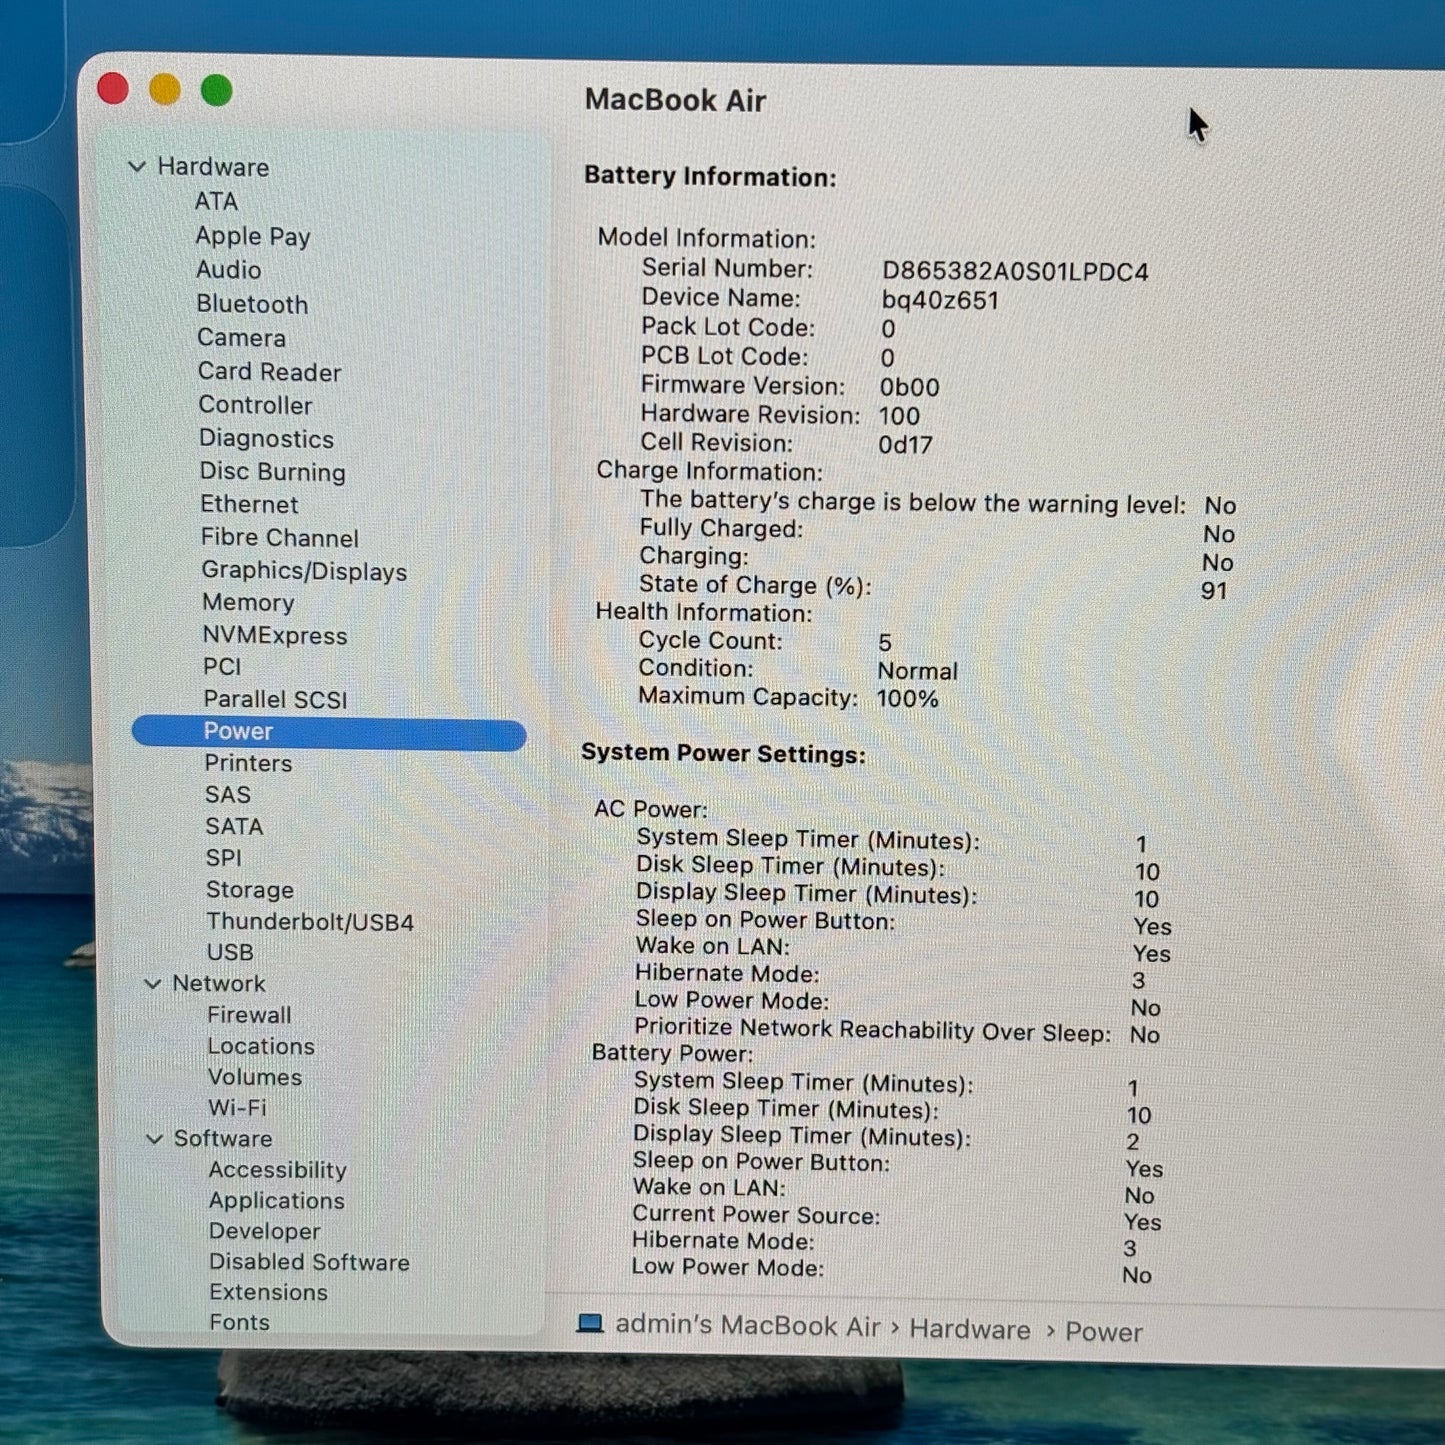
Task: Open the Applications software section
Action: [276, 1200]
